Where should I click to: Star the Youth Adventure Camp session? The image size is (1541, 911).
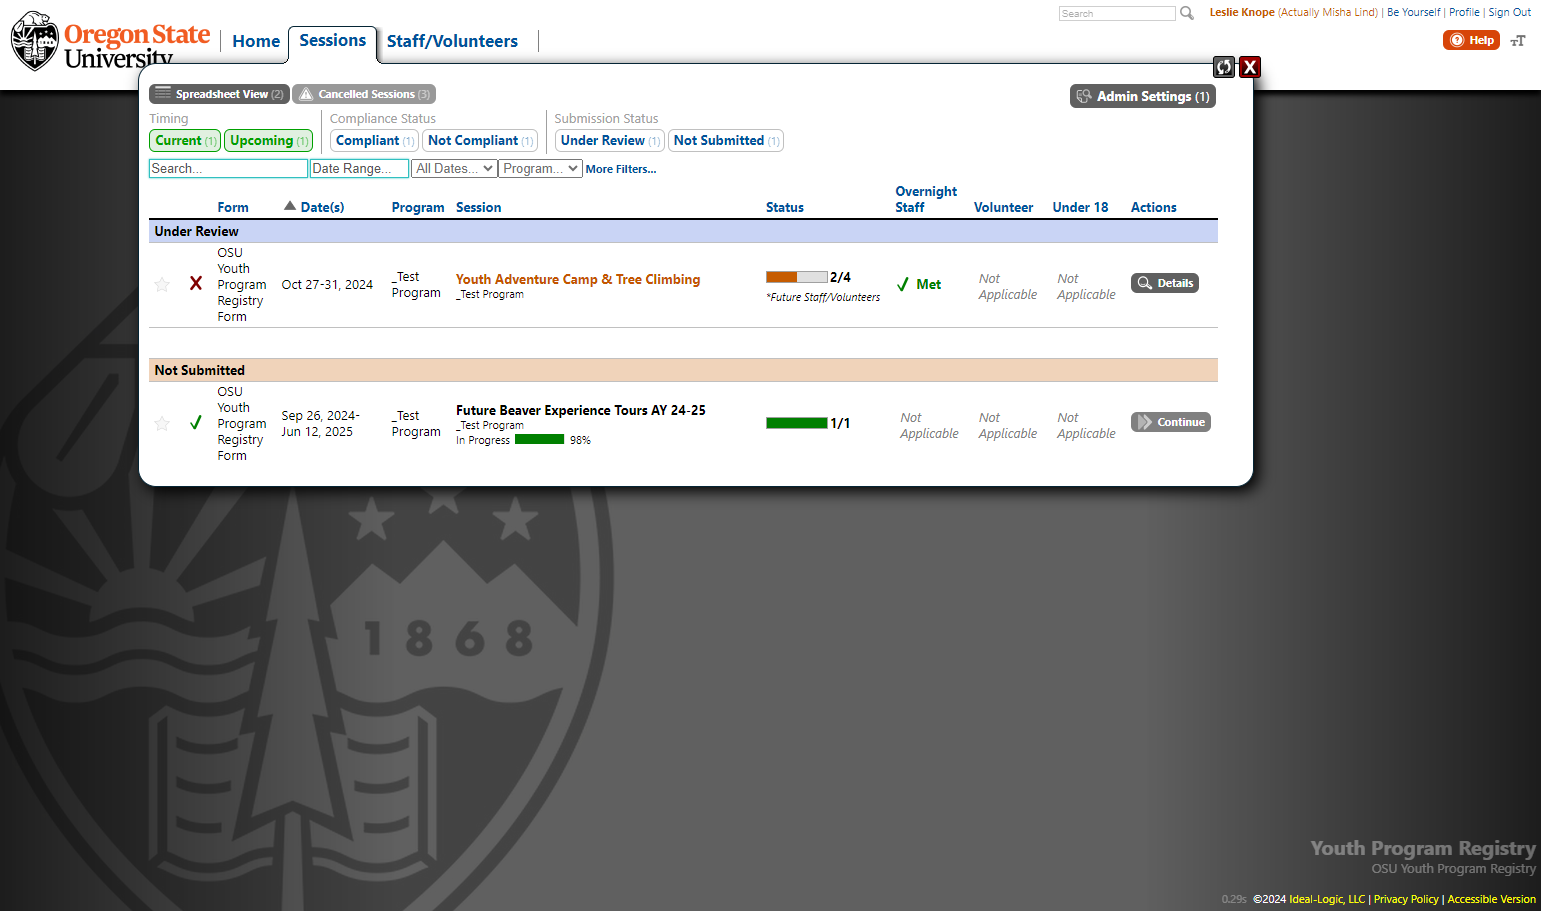tap(162, 284)
